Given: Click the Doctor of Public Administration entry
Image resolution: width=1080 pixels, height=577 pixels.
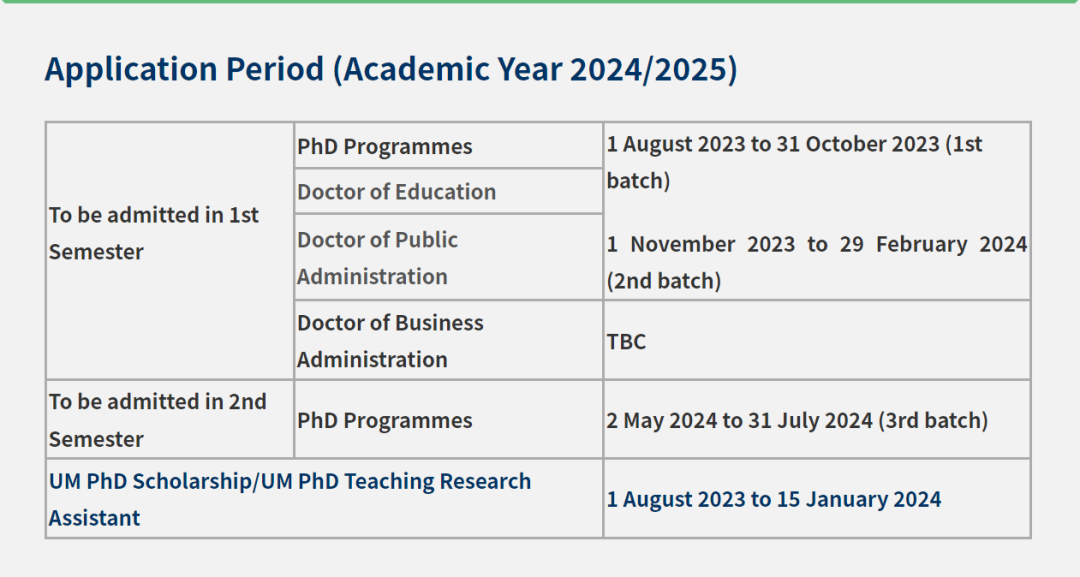Looking at the screenshot, I should click(x=377, y=258).
